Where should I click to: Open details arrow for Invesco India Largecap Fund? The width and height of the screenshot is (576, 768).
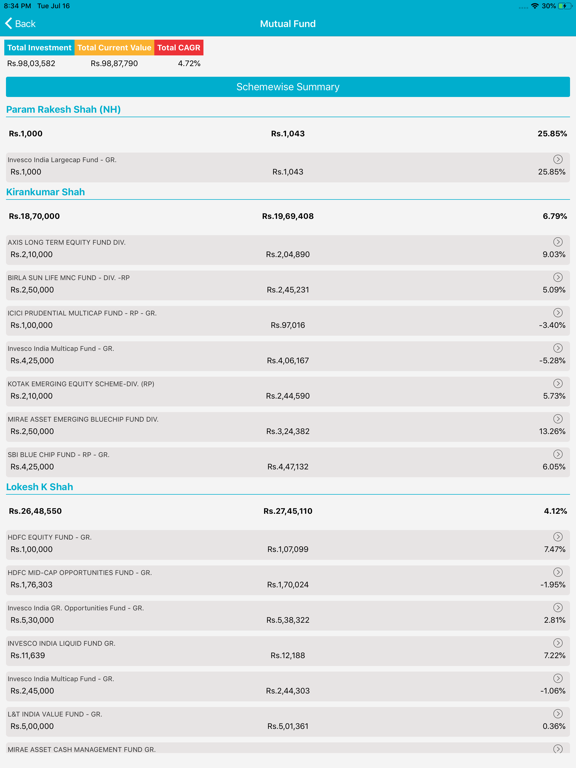[x=557, y=159]
